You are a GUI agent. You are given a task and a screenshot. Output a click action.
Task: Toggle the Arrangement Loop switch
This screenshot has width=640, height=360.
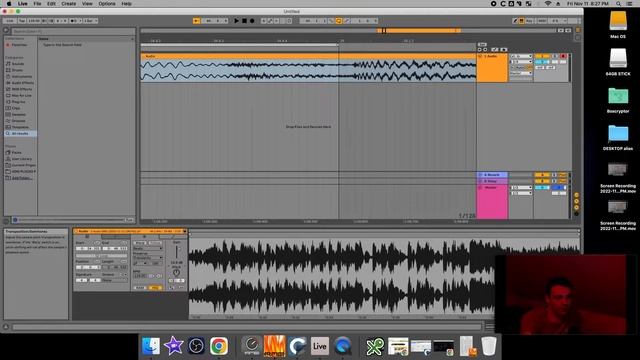(338, 21)
